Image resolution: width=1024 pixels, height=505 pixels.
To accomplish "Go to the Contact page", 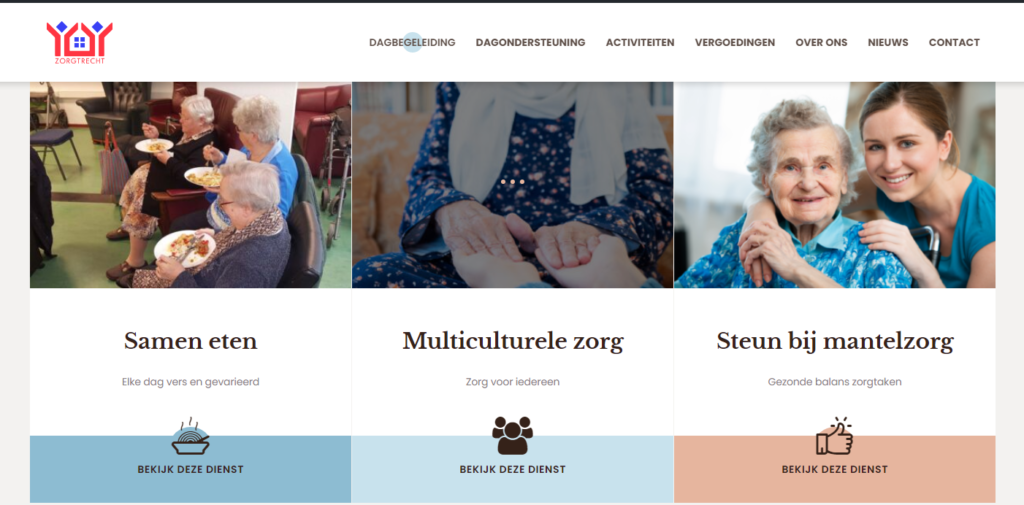I will 954,42.
